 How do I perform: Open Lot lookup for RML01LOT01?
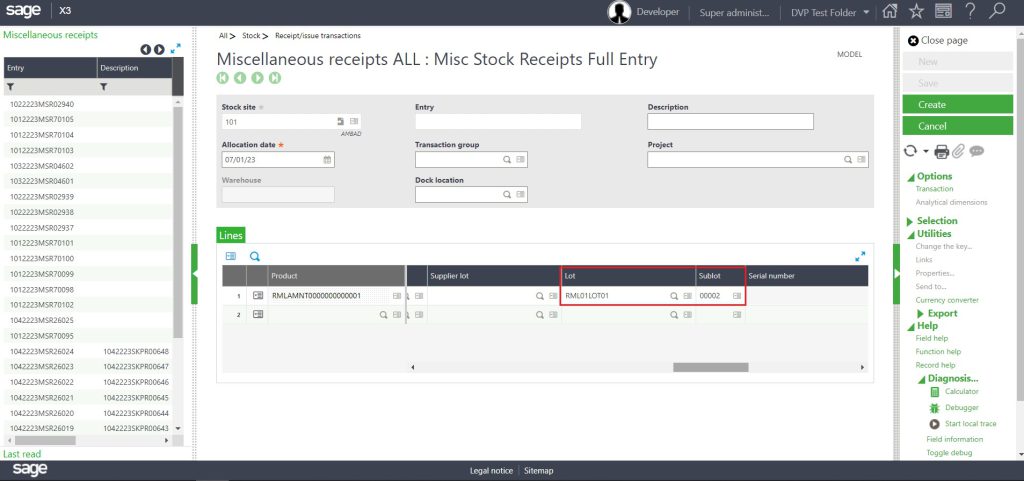coord(674,296)
